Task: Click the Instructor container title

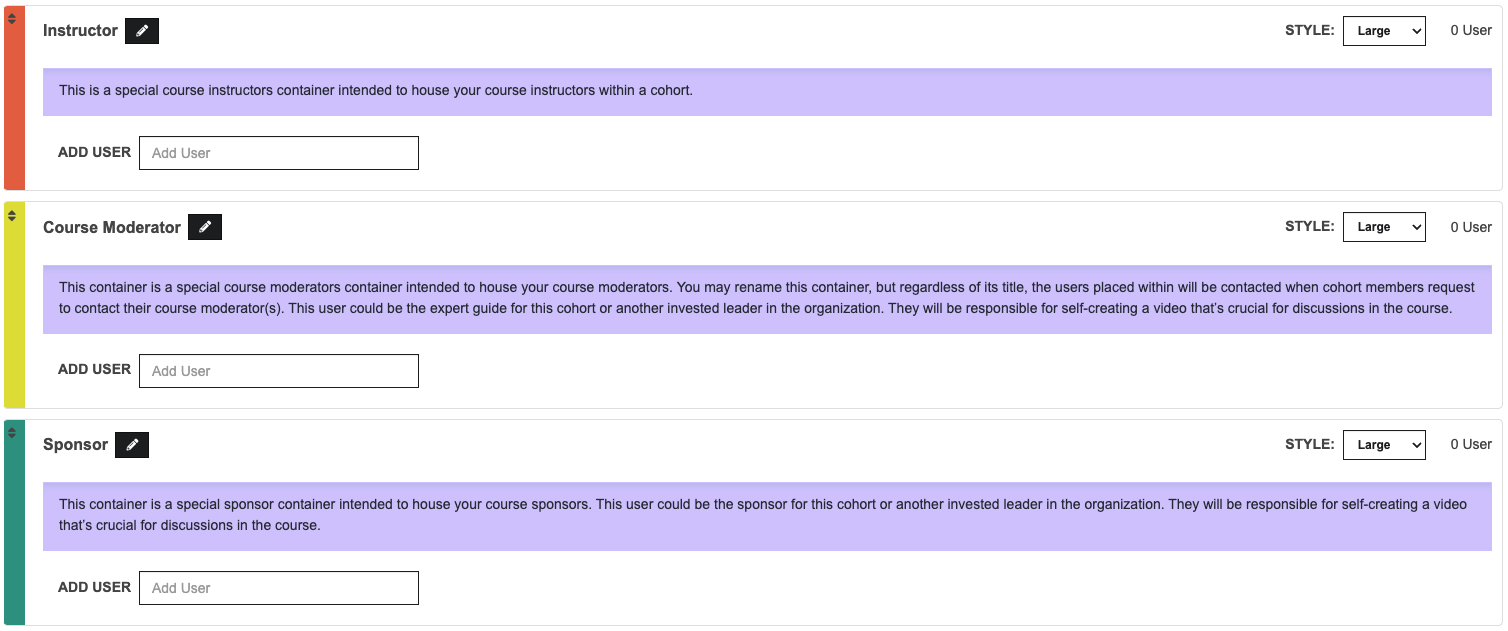Action: (x=80, y=31)
